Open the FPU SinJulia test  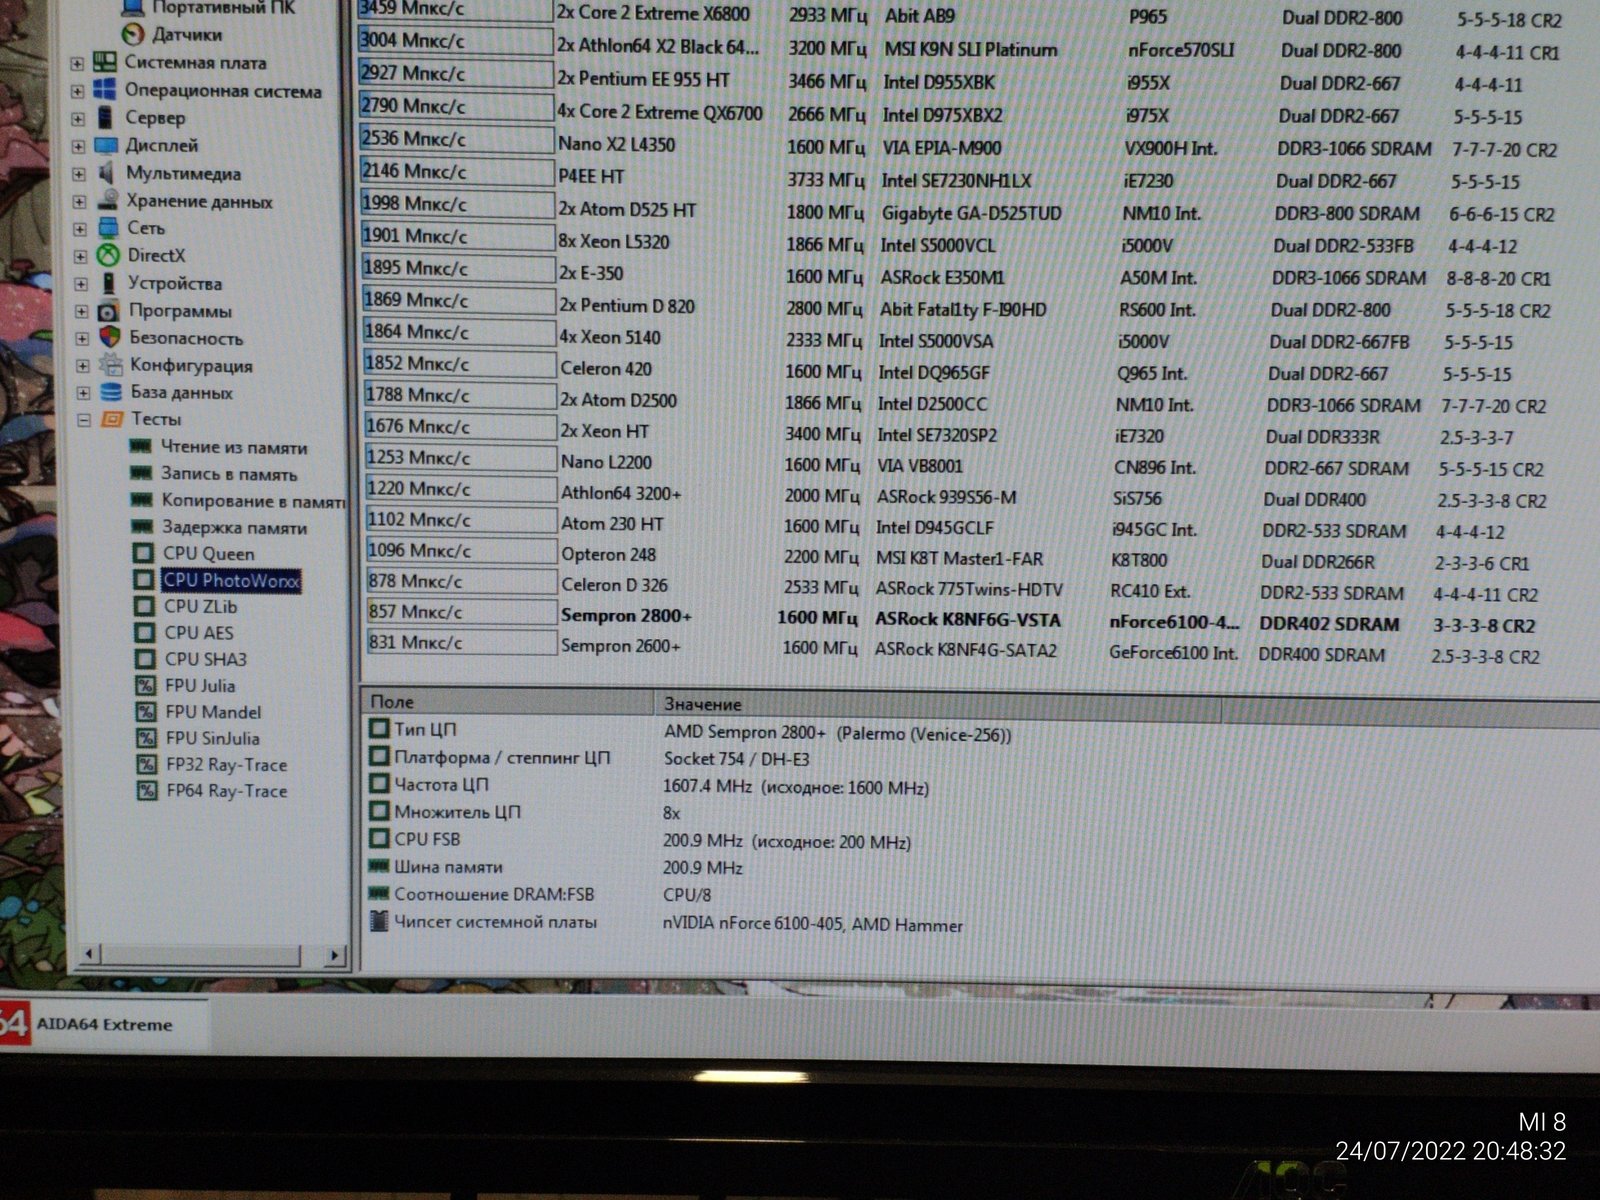213,738
